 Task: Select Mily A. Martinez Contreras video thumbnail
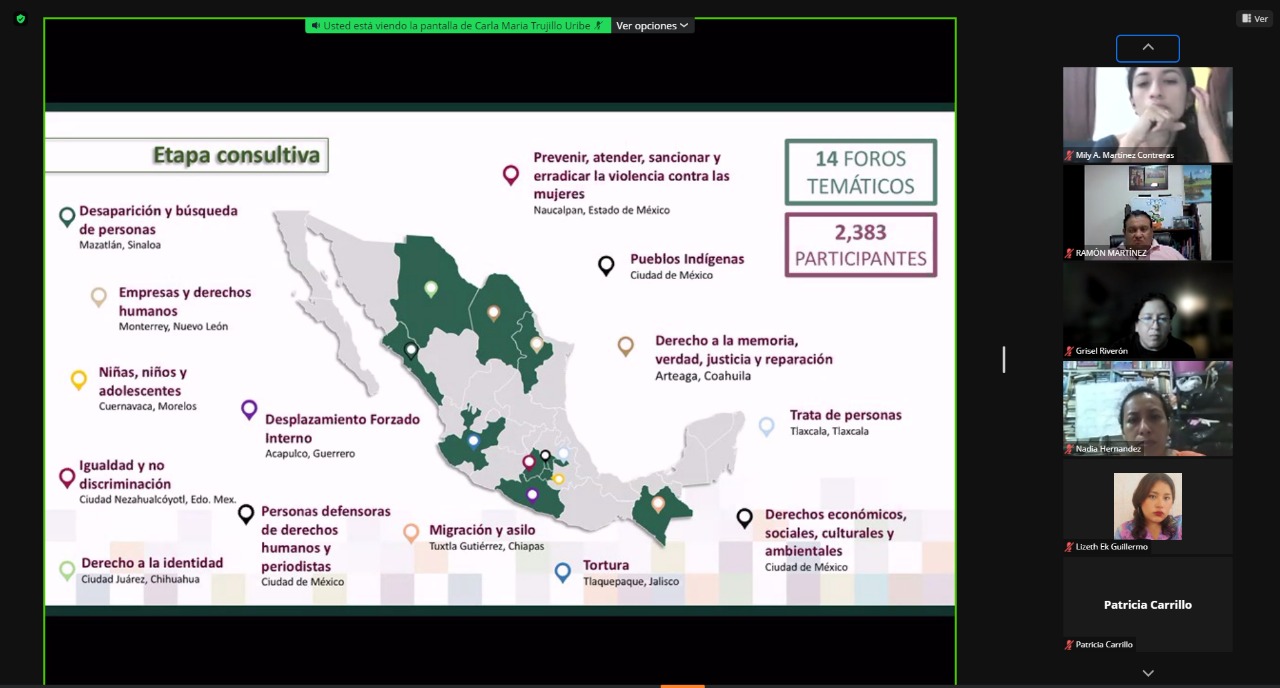pyautogui.click(x=1148, y=114)
